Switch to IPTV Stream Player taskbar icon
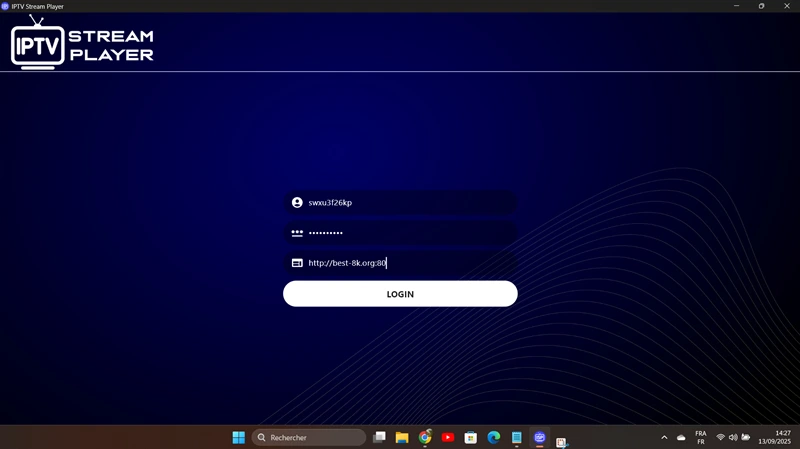 540,437
